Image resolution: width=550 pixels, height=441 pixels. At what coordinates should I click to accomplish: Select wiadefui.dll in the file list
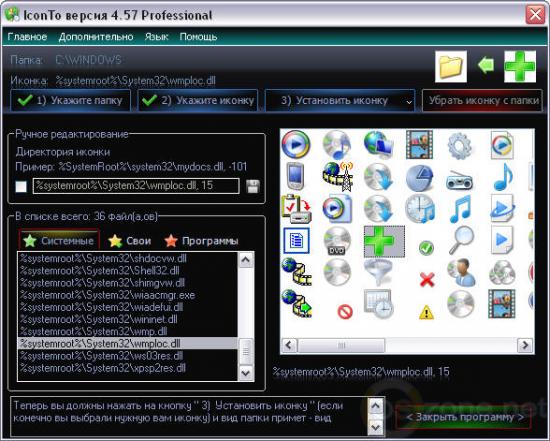pos(128,307)
